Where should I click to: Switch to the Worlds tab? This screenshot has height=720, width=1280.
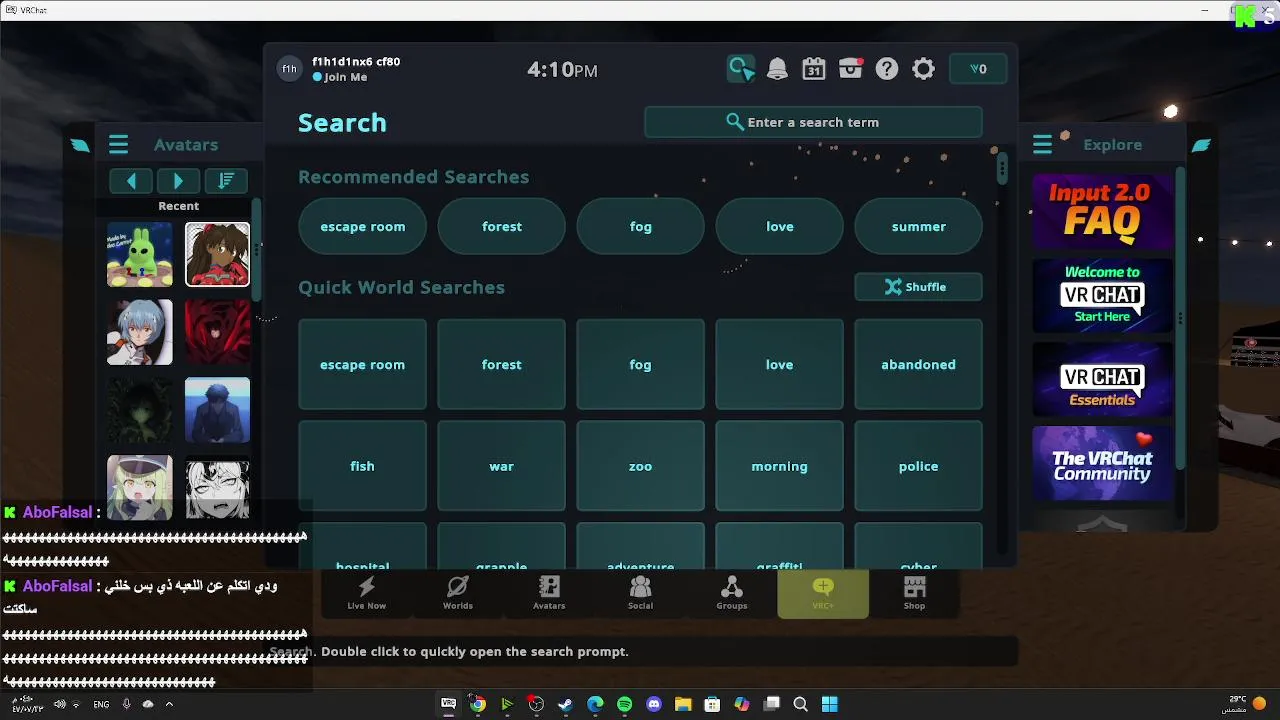(x=458, y=593)
